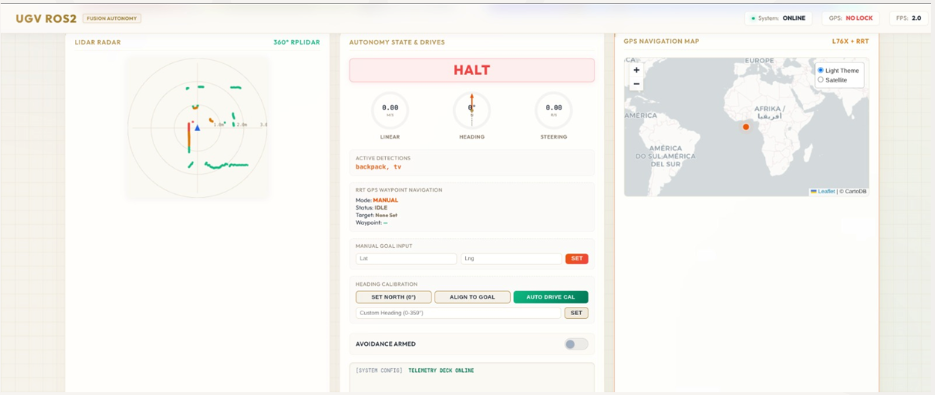
Task: Zoom in on the GPS map
Action: point(636,70)
